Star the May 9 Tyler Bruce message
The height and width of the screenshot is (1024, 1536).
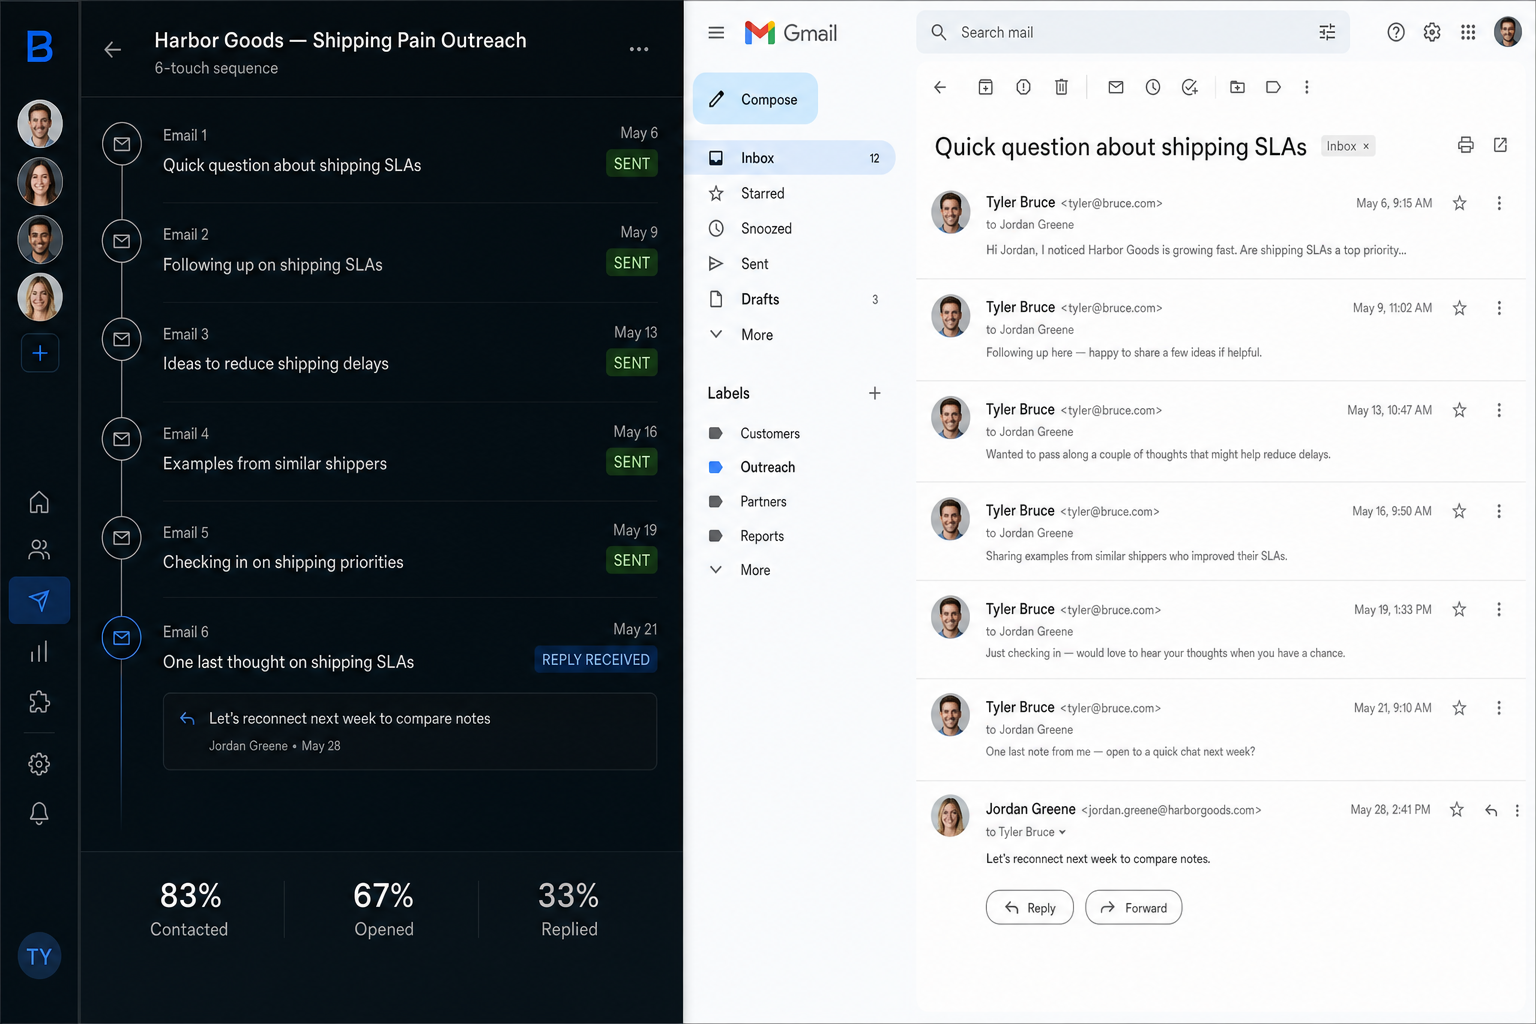(x=1459, y=308)
